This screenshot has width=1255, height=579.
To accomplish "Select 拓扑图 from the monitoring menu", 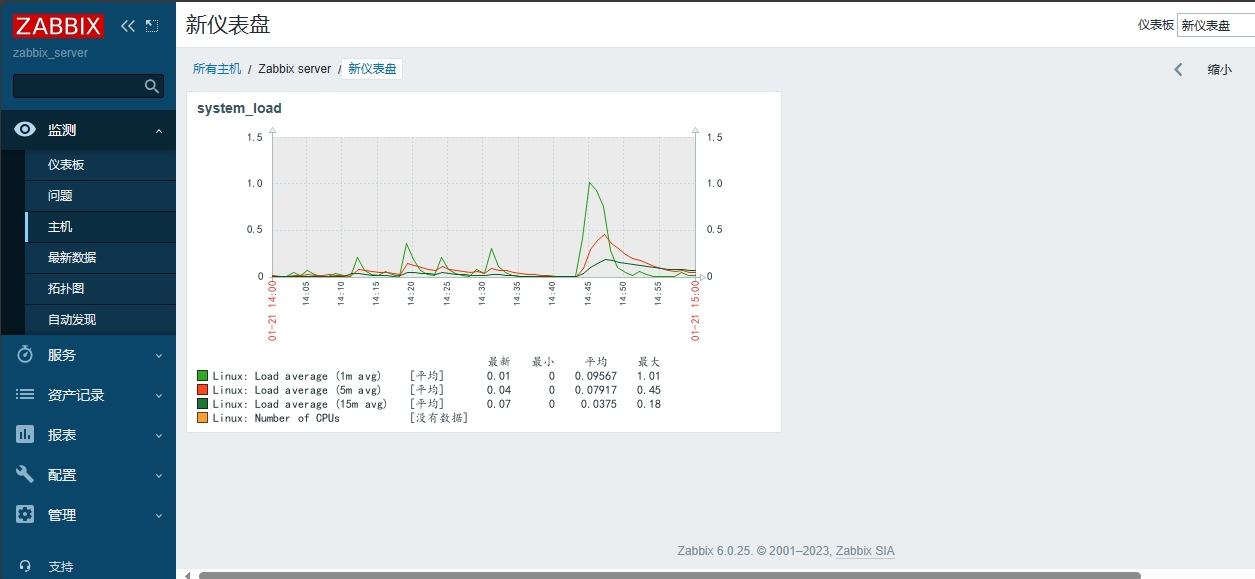I will [x=66, y=289].
